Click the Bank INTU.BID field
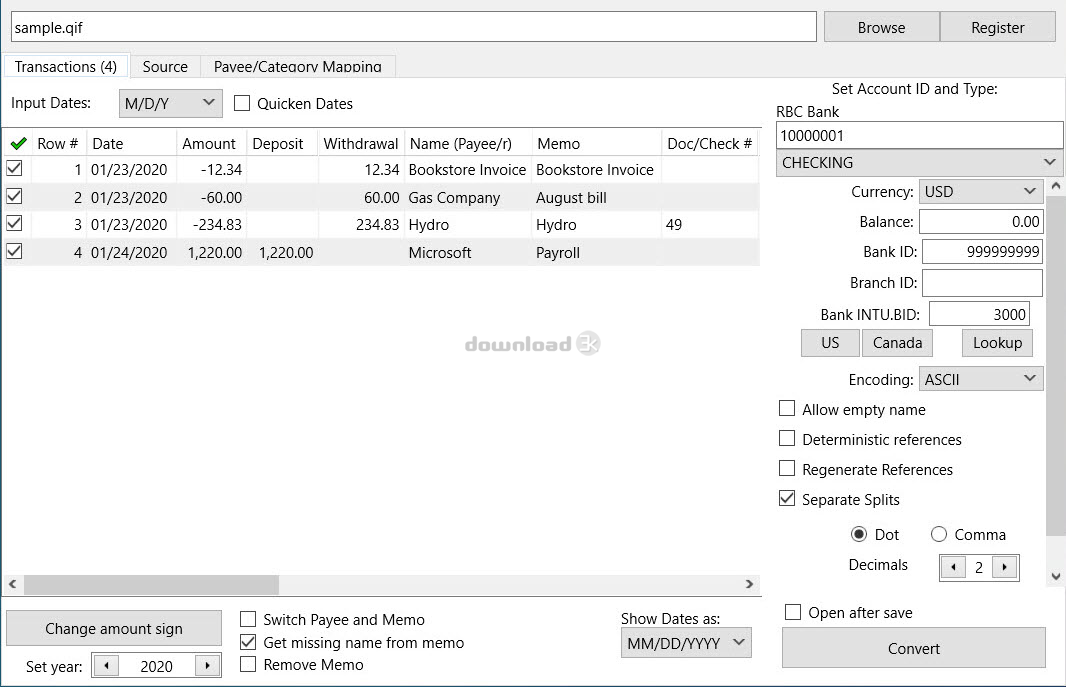This screenshot has width=1066, height=687. coord(979,314)
